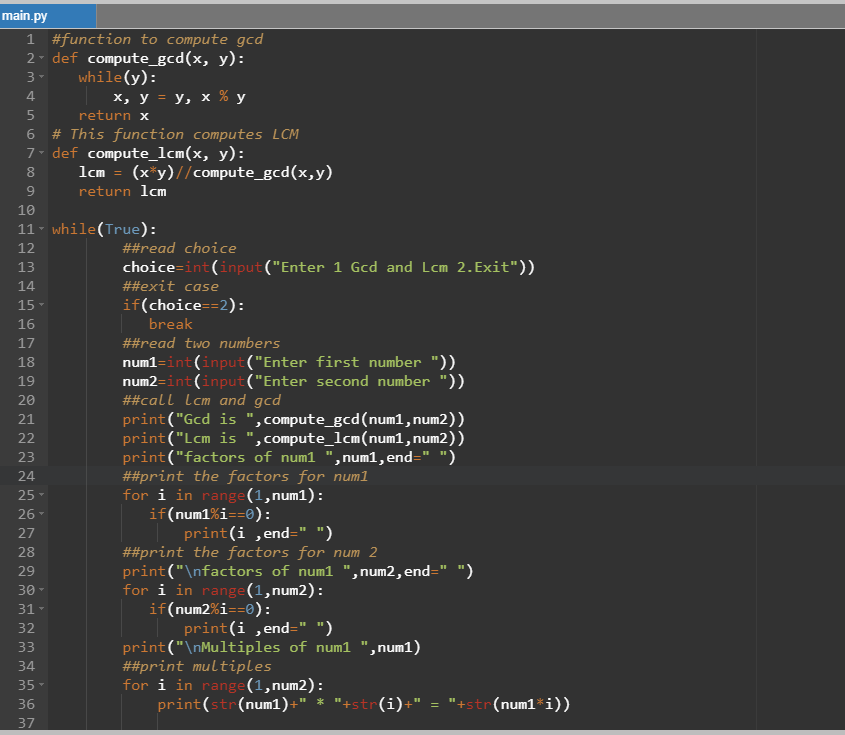845x735 pixels.
Task: Click 'lcm = (x*y)//compute_gcd(x,y)' line
Action: click(206, 172)
